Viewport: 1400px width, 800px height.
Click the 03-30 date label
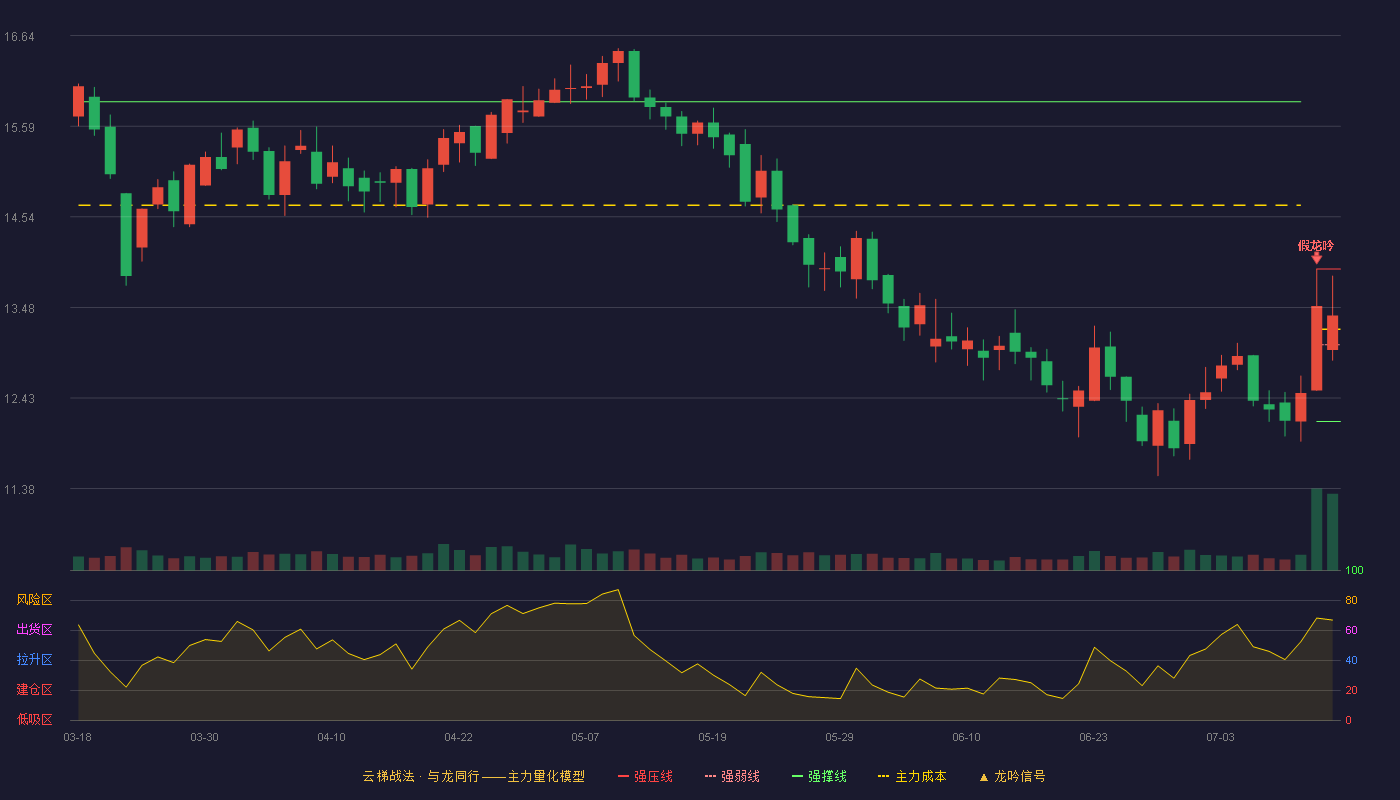click(204, 737)
